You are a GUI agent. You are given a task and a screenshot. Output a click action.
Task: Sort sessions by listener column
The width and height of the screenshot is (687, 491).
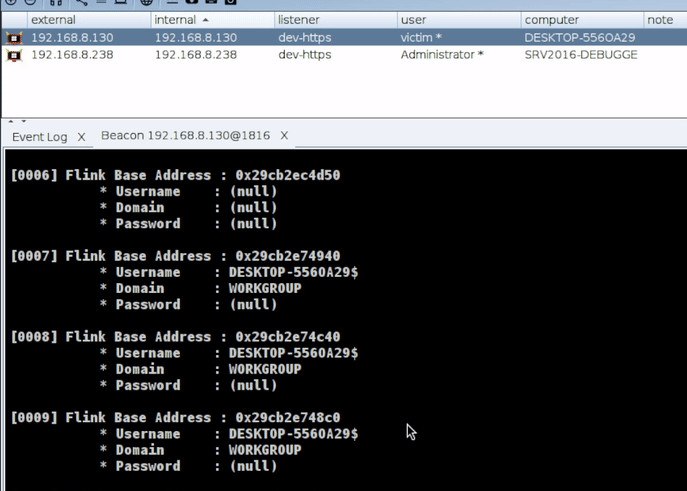298,20
